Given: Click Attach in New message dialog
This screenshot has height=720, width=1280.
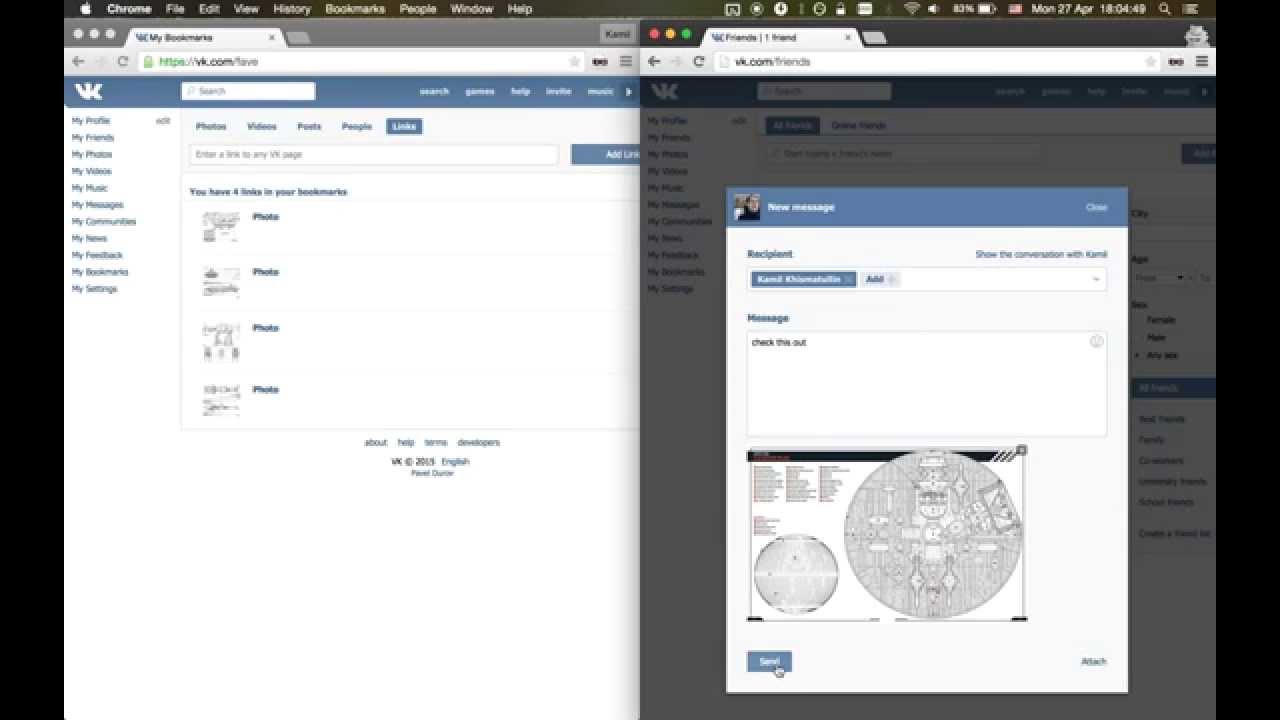Looking at the screenshot, I should [1094, 661].
